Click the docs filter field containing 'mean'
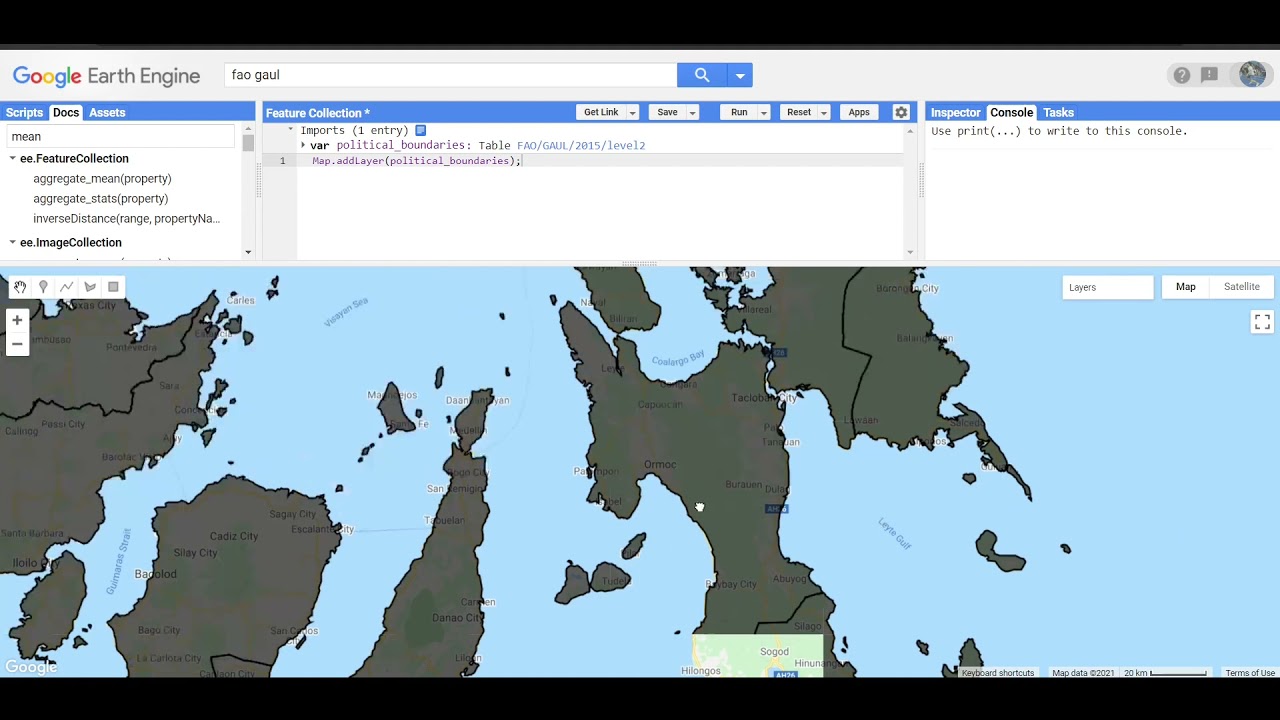Viewport: 1280px width, 720px height. [x=121, y=136]
